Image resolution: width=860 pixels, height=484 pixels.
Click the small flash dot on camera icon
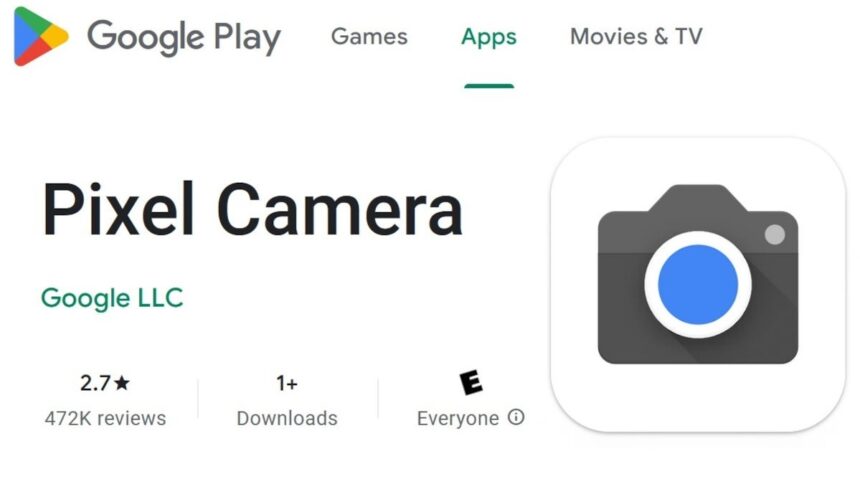point(774,234)
